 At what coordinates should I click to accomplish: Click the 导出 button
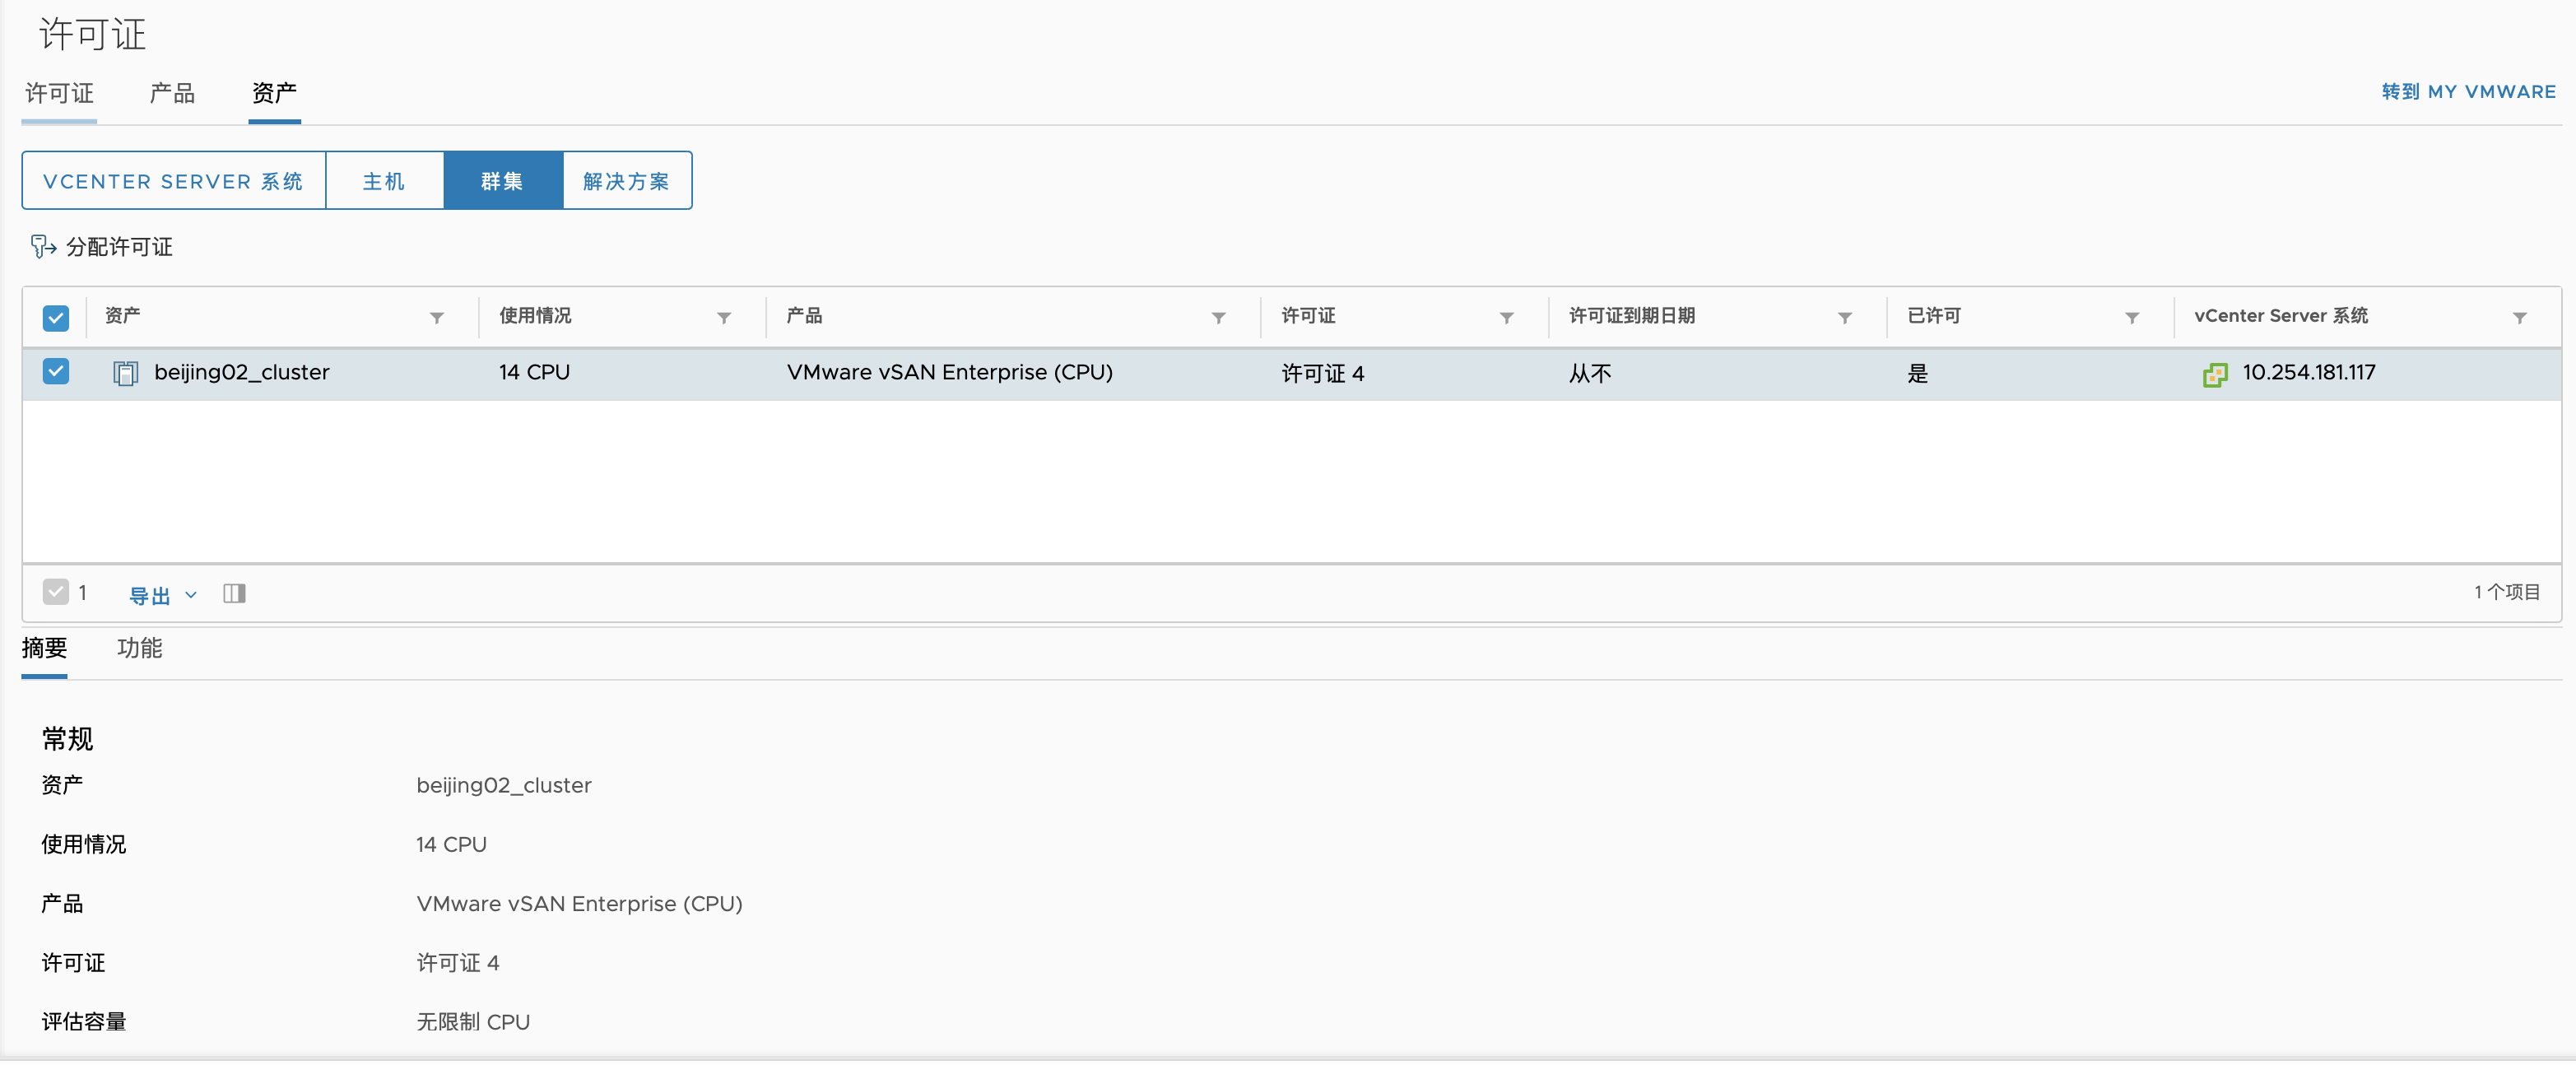click(150, 596)
